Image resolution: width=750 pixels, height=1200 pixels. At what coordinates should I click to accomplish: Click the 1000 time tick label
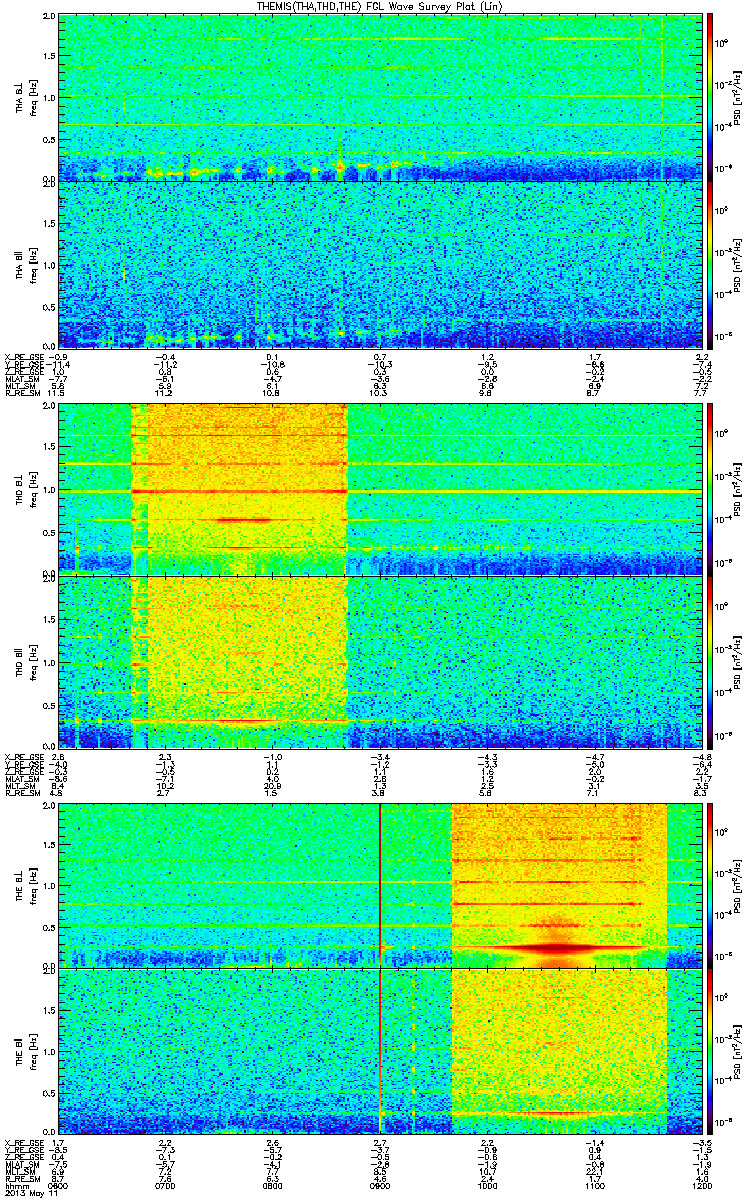487,1186
